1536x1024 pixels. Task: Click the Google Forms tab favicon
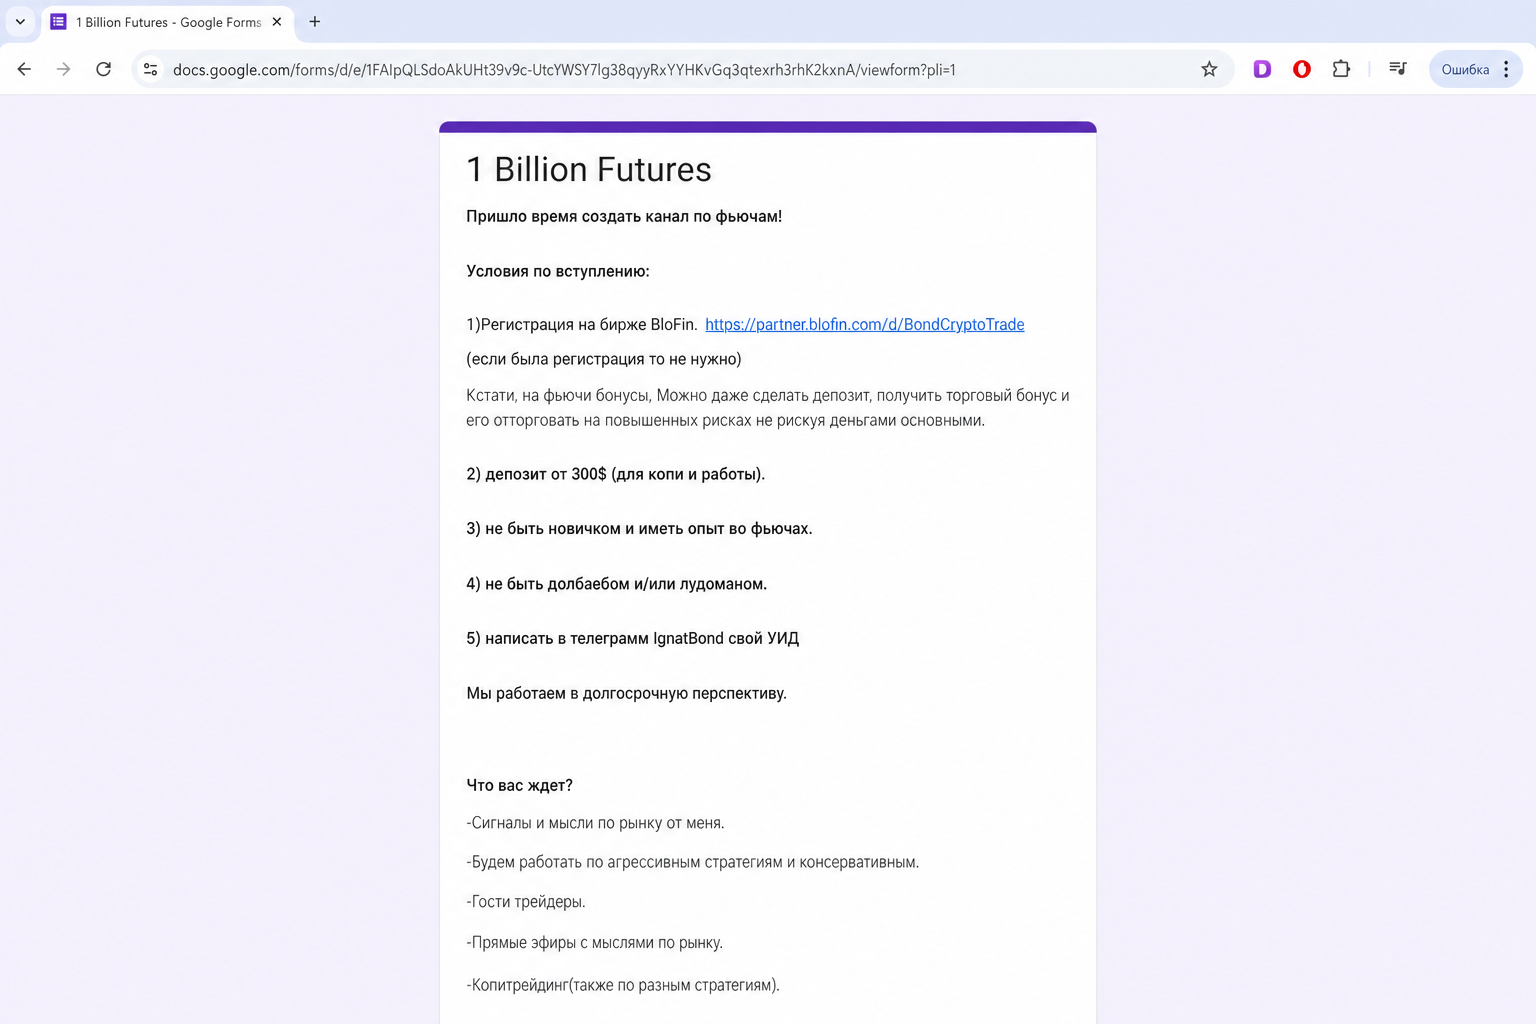[x=58, y=21]
